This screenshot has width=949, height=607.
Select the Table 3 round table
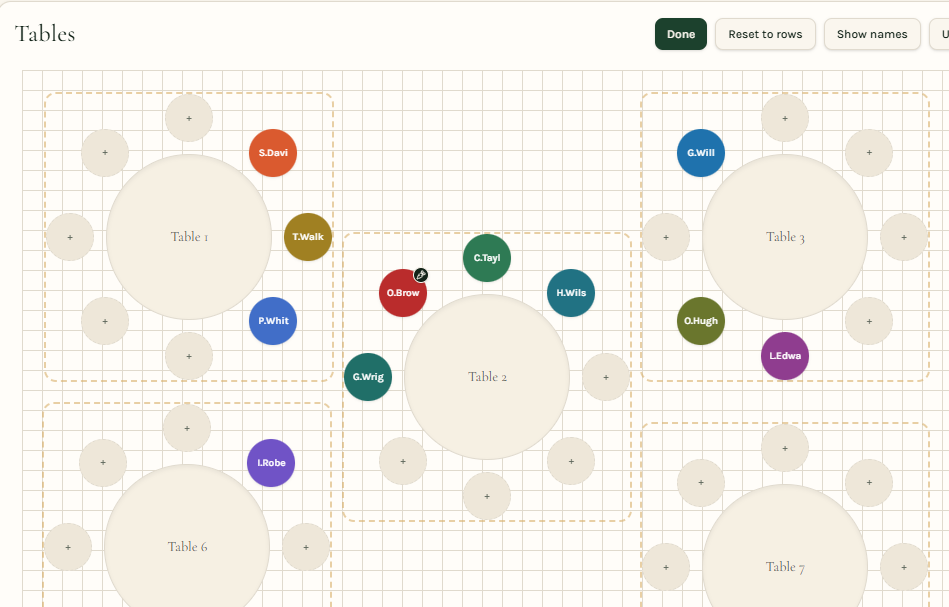tap(785, 237)
